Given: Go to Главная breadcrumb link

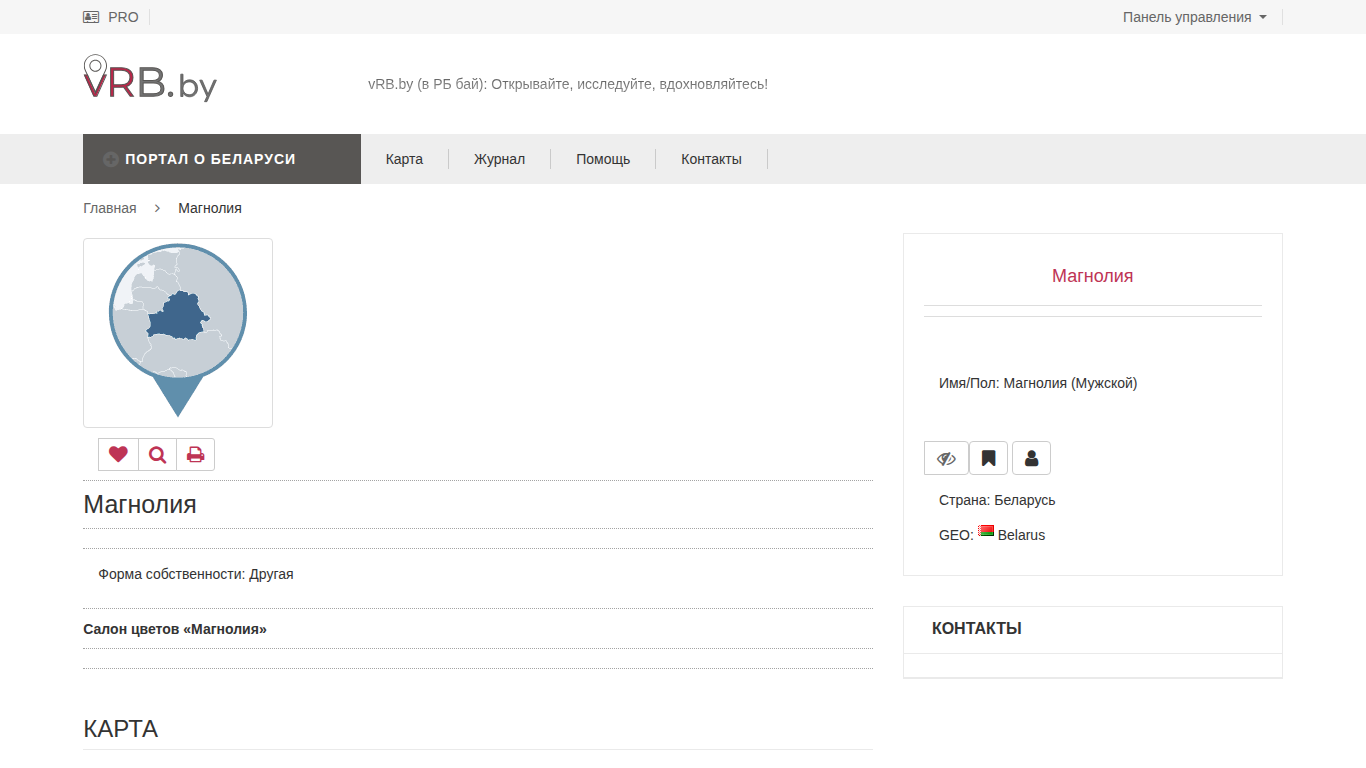Looking at the screenshot, I should click(x=110, y=208).
